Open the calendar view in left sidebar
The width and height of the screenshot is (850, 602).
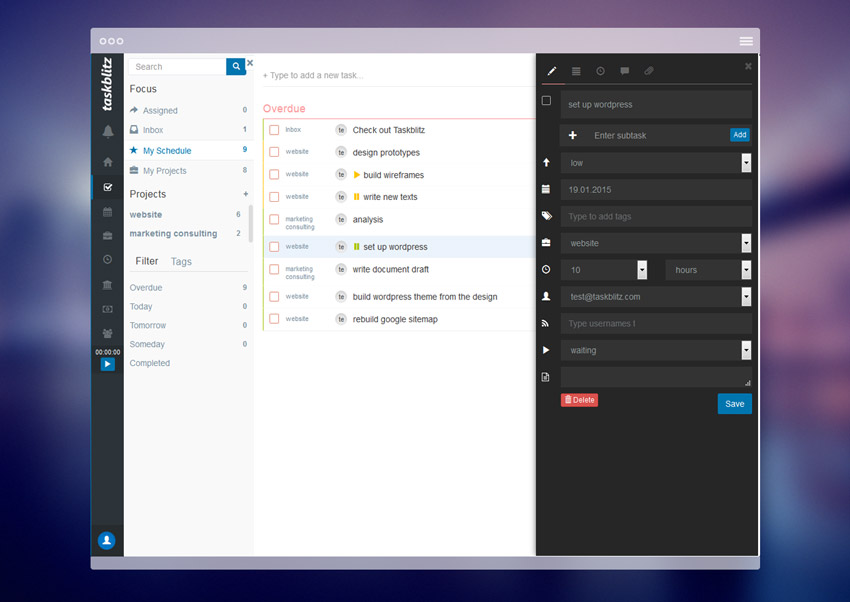pos(107,212)
